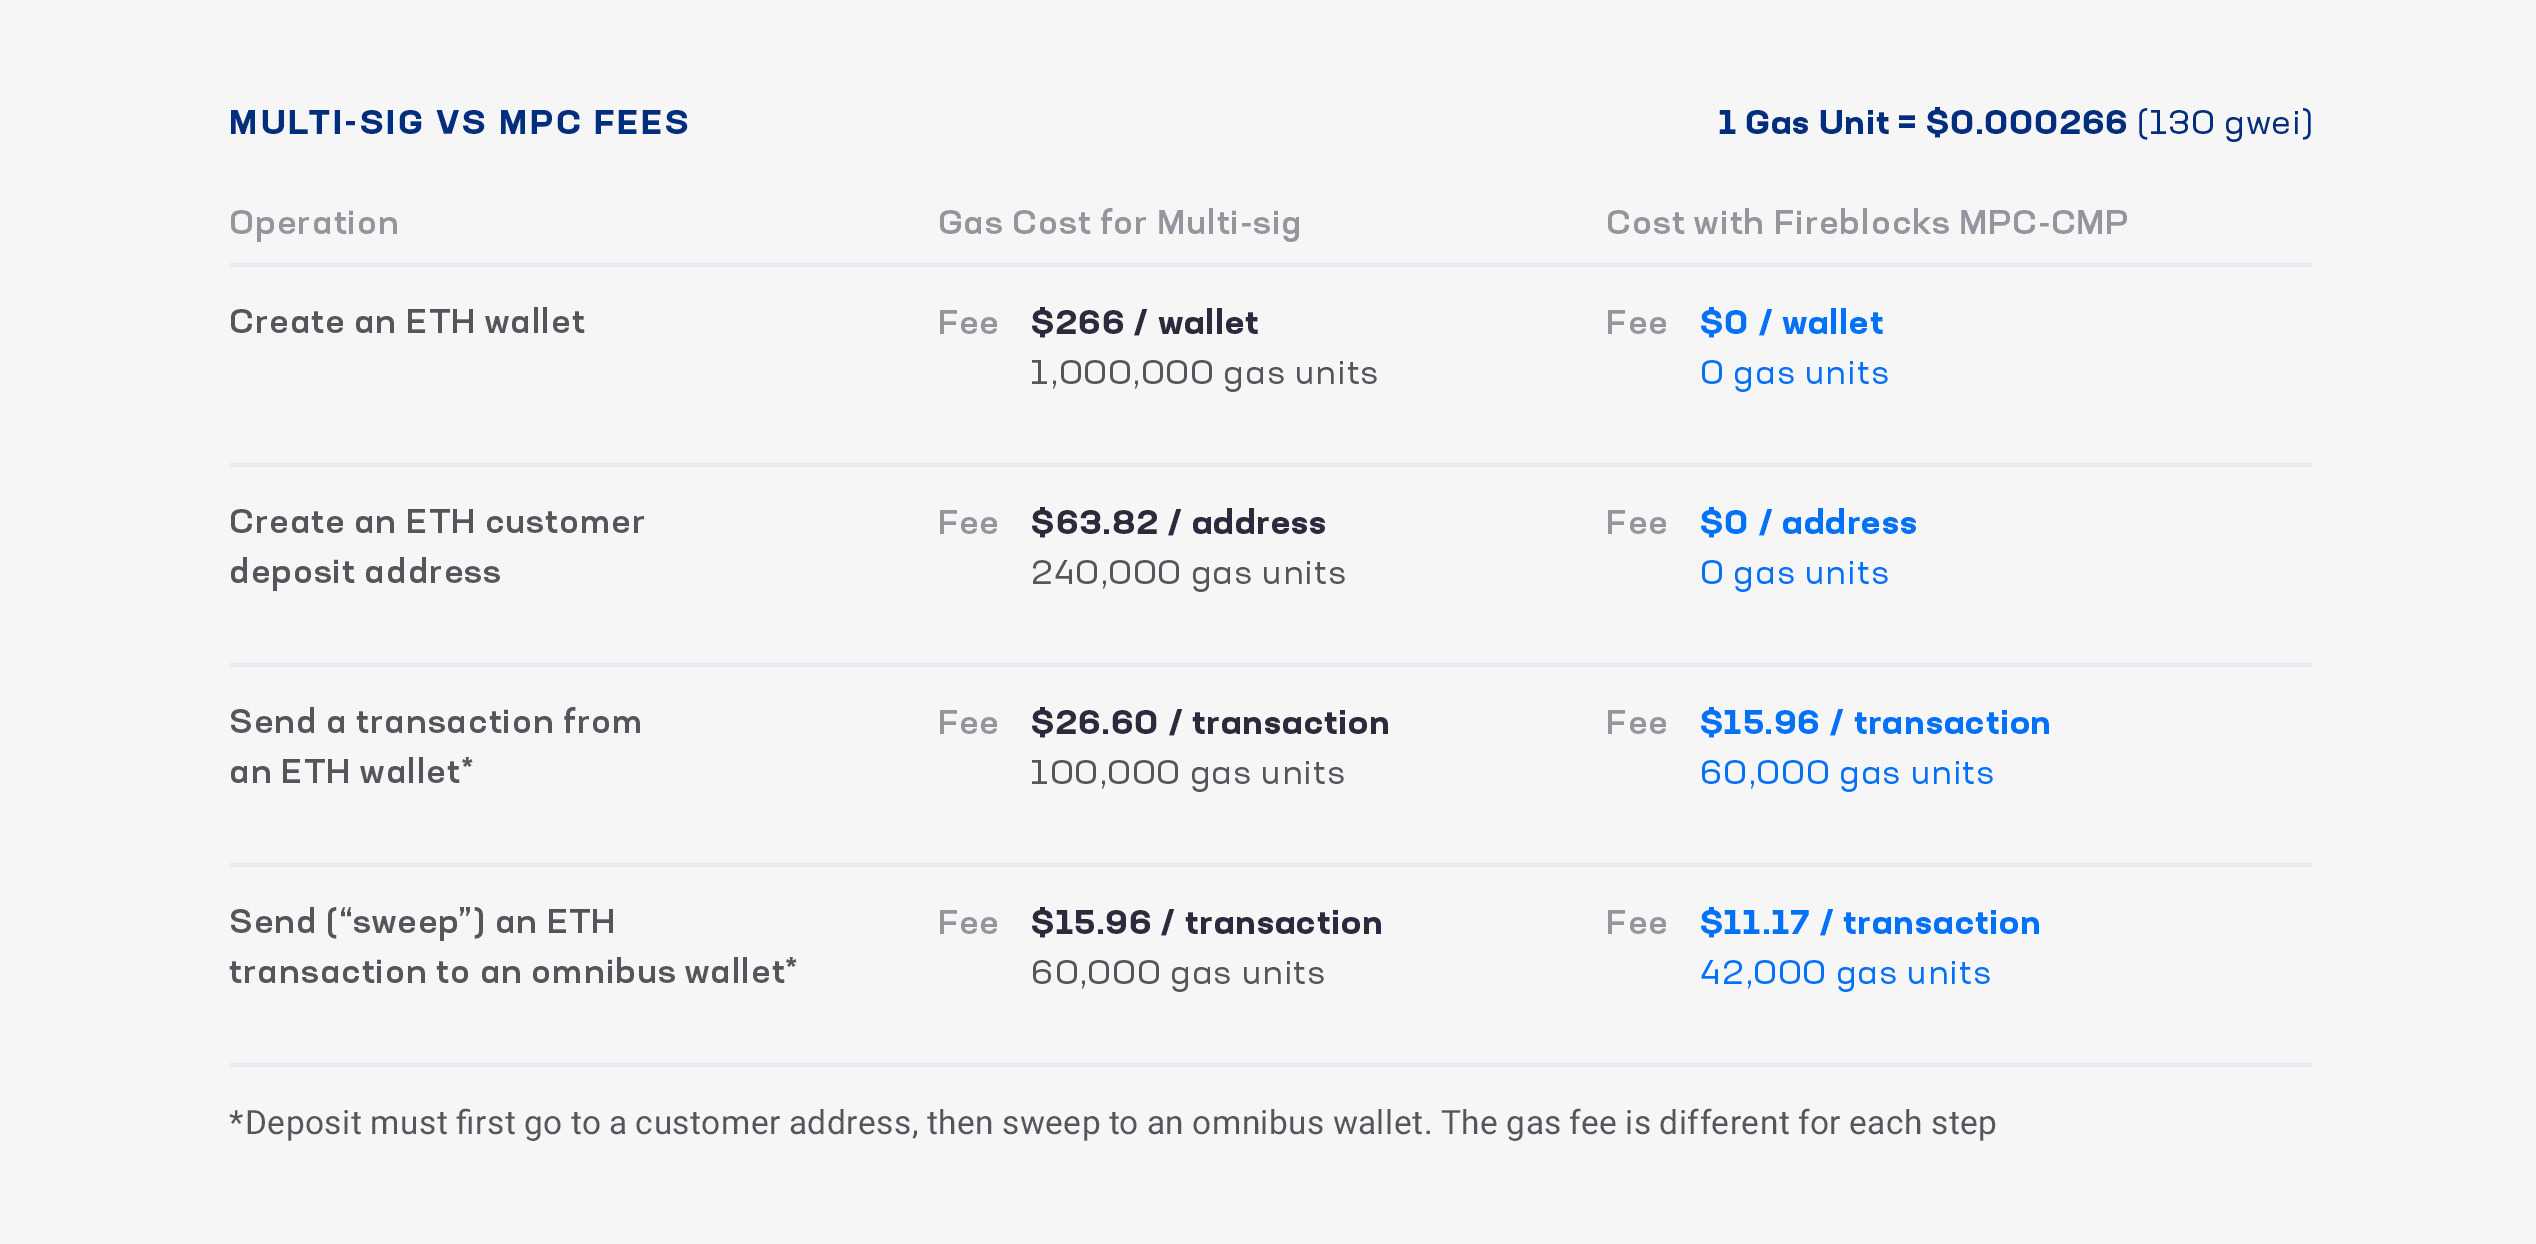Select the Cost with Fireblocks MPC-CMP header

coord(1866,222)
